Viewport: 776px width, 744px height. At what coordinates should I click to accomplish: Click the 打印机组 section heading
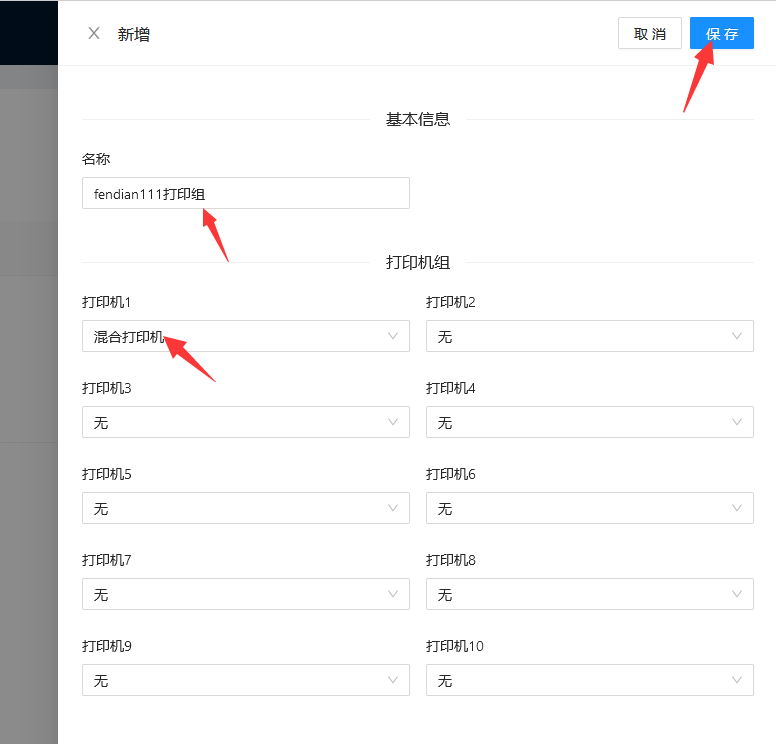tap(418, 262)
